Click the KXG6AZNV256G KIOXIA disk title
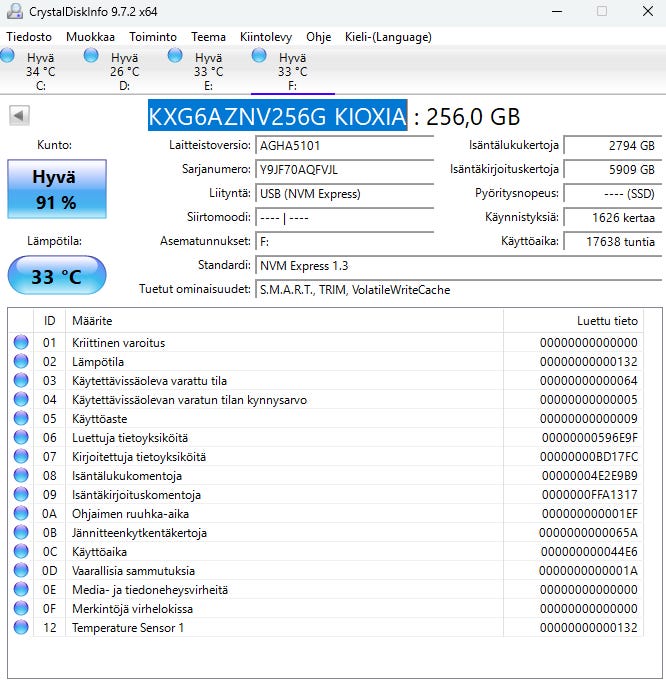The height and width of the screenshot is (683, 666). tap(277, 116)
